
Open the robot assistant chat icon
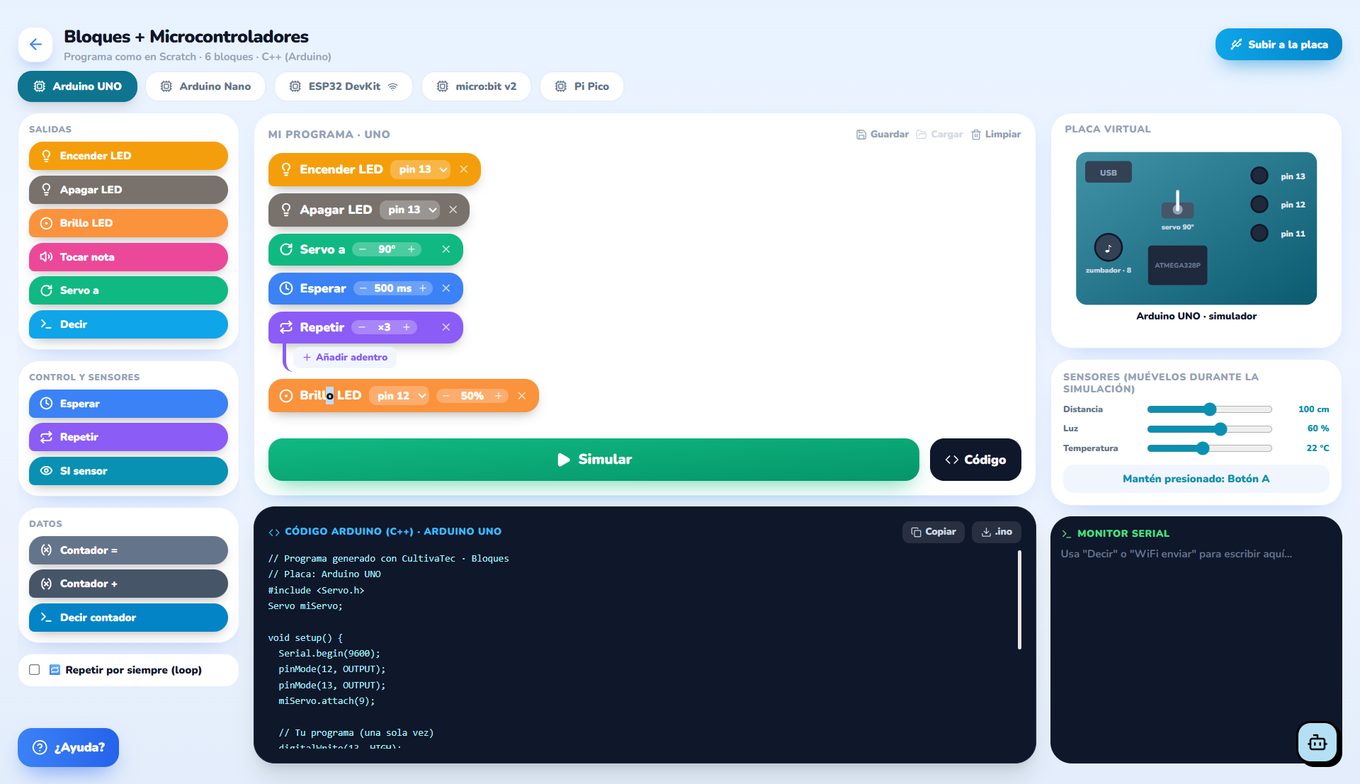tap(1317, 742)
